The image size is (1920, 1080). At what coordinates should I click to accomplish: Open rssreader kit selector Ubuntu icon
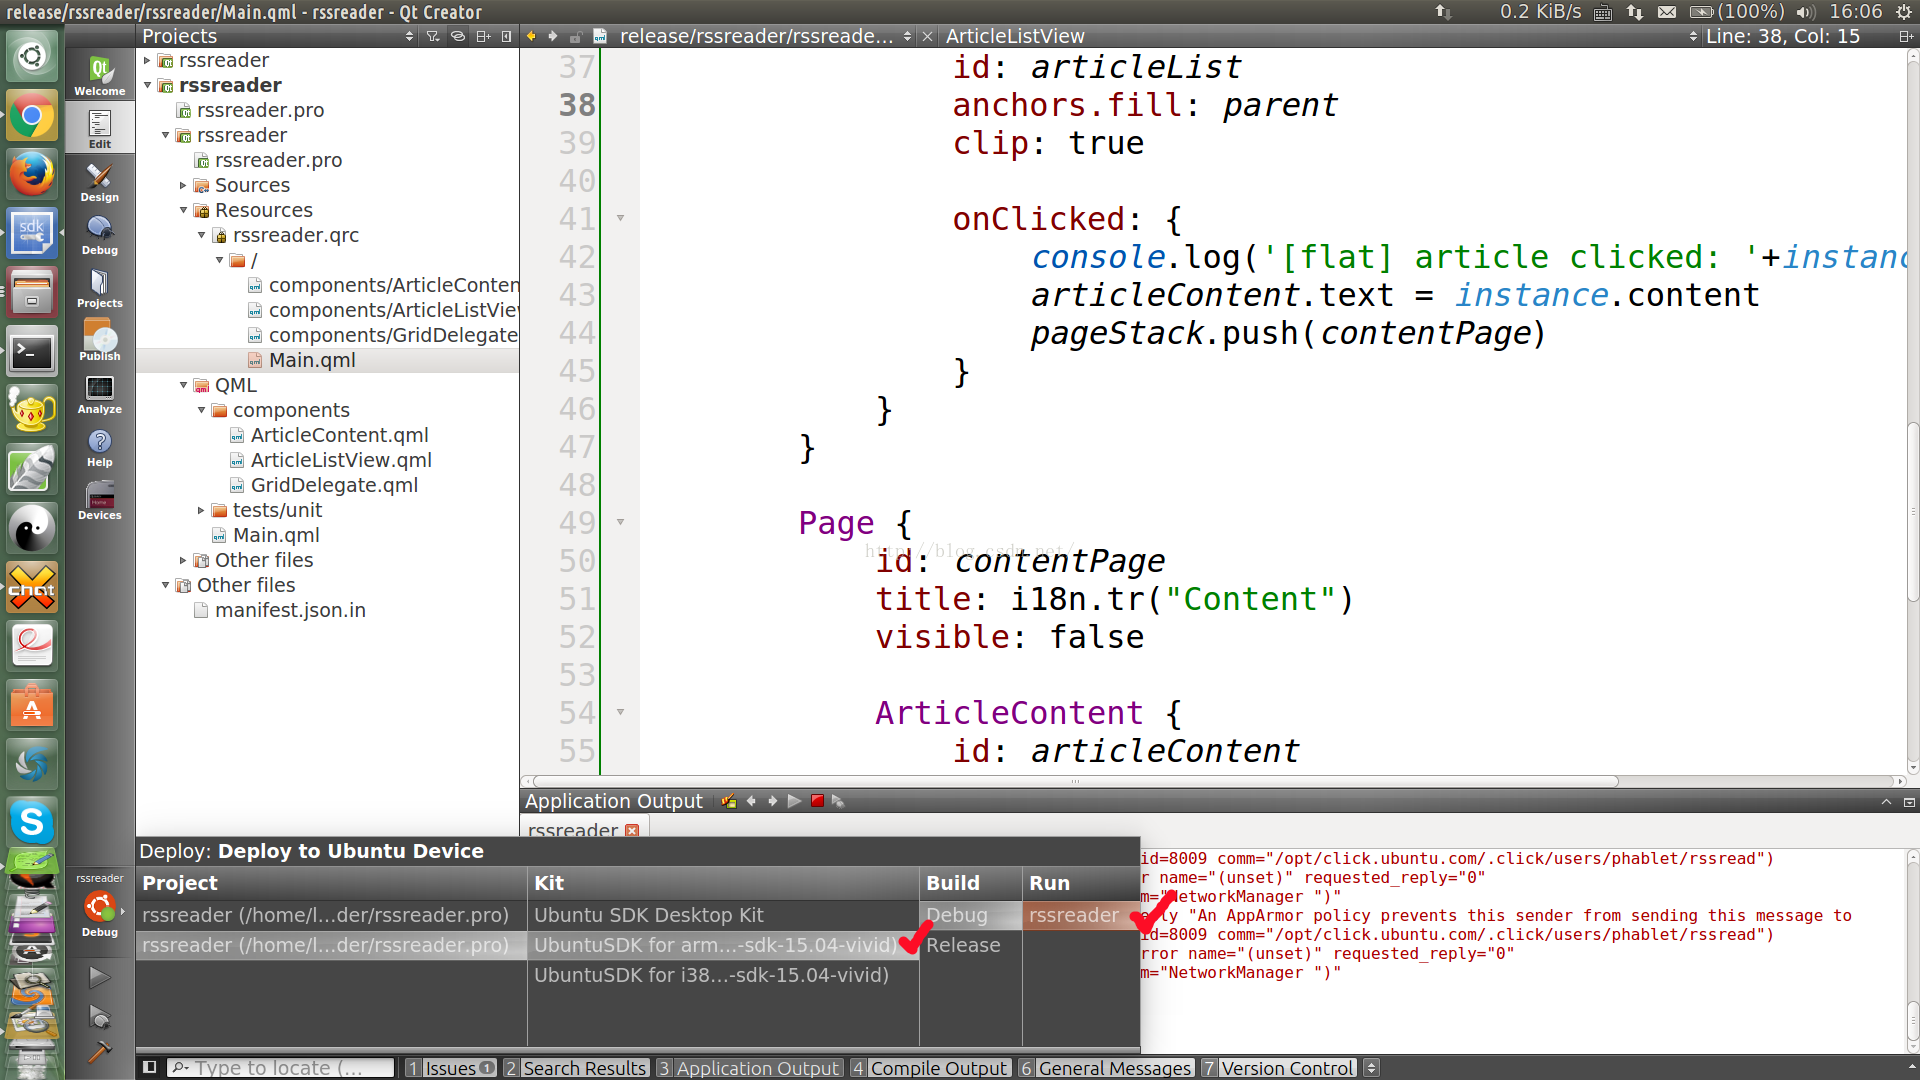pos(99,908)
